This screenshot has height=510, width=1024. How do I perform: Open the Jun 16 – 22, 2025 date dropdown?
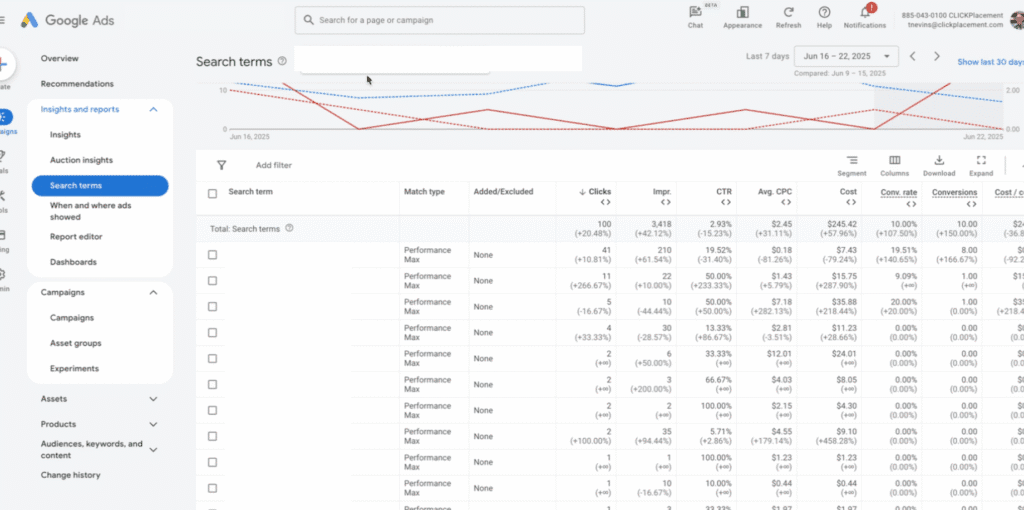pyautogui.click(x=846, y=57)
